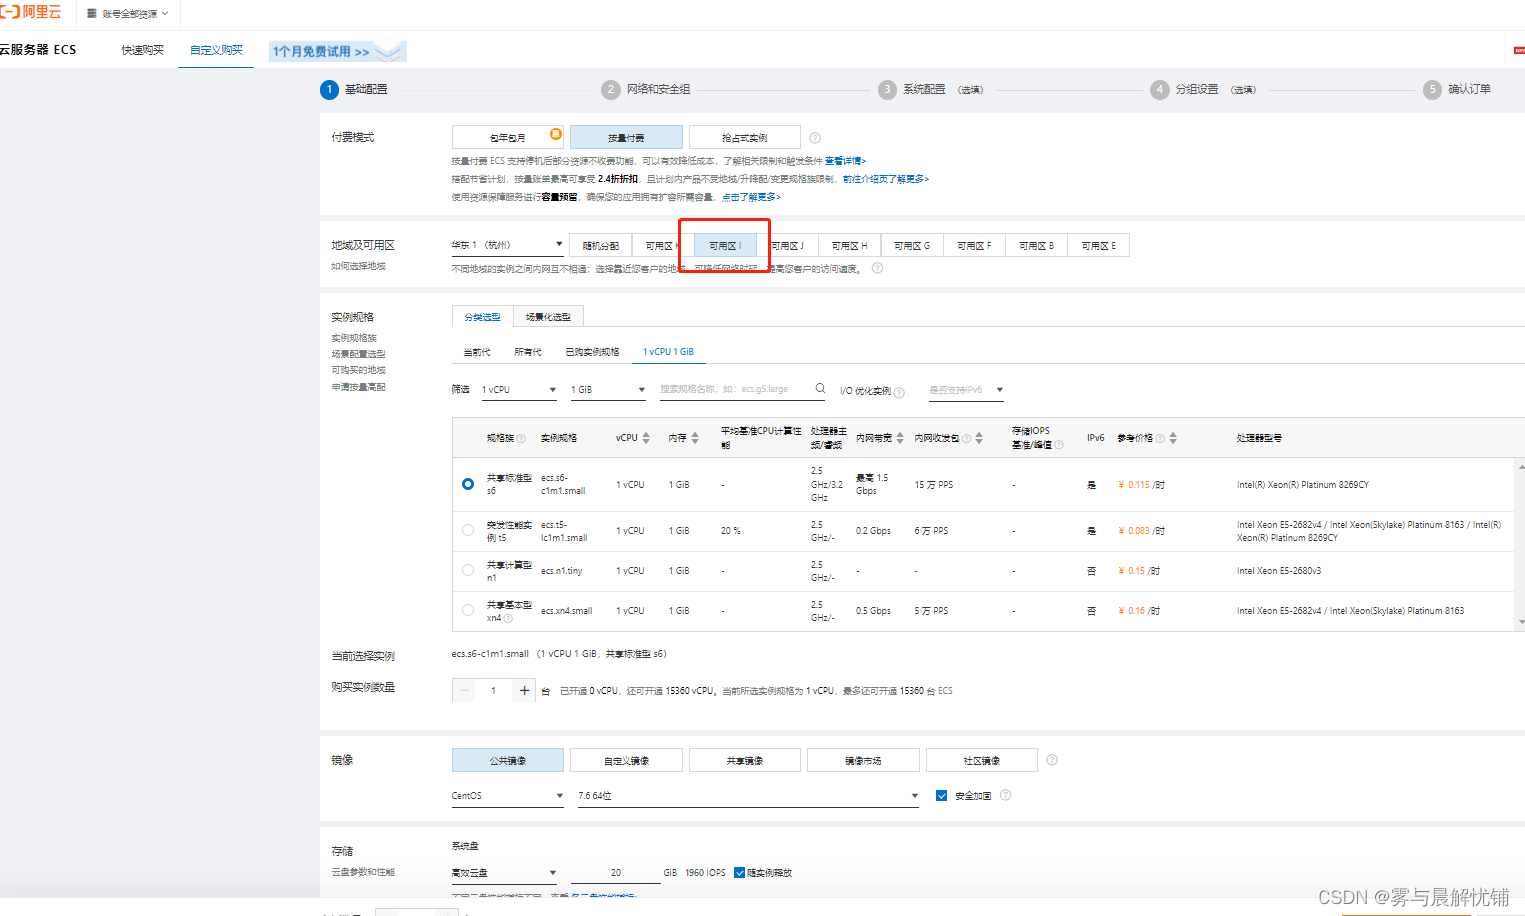Select the ecs.s6-c1m1.small radio button
This screenshot has width=1525, height=916.
tap(468, 484)
